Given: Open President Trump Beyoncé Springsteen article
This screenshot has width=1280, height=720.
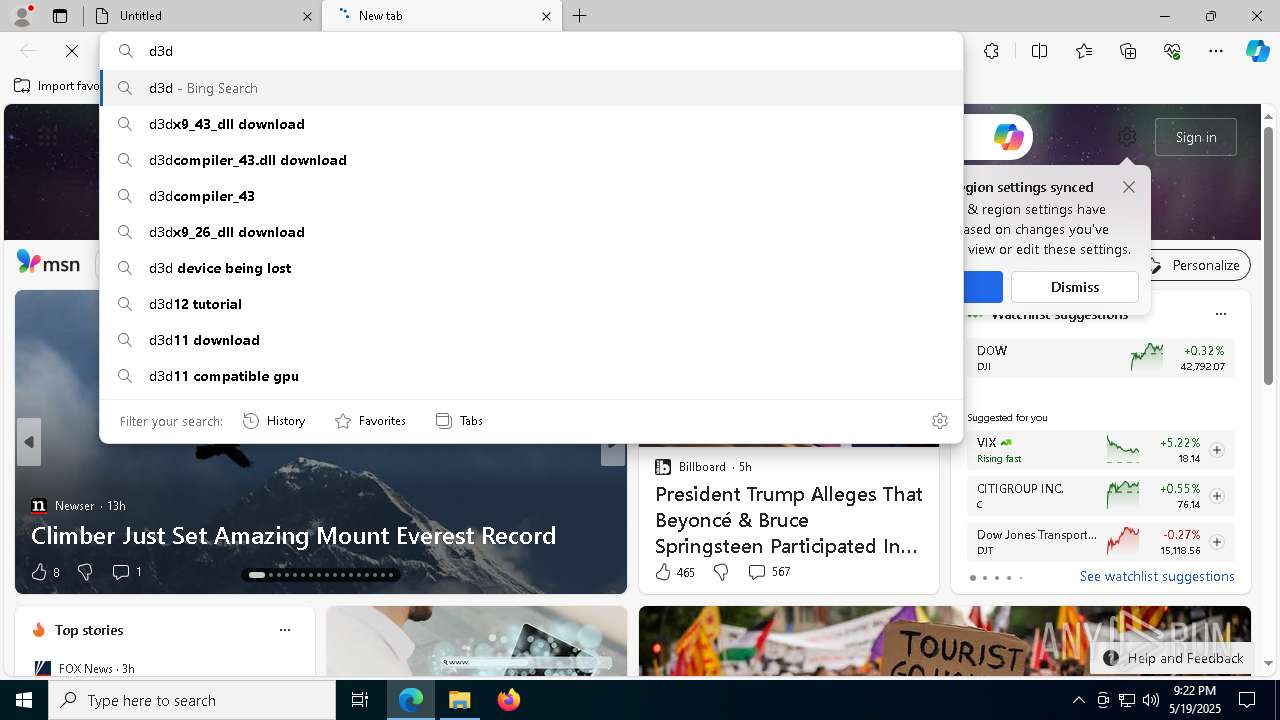Looking at the screenshot, I should (789, 520).
